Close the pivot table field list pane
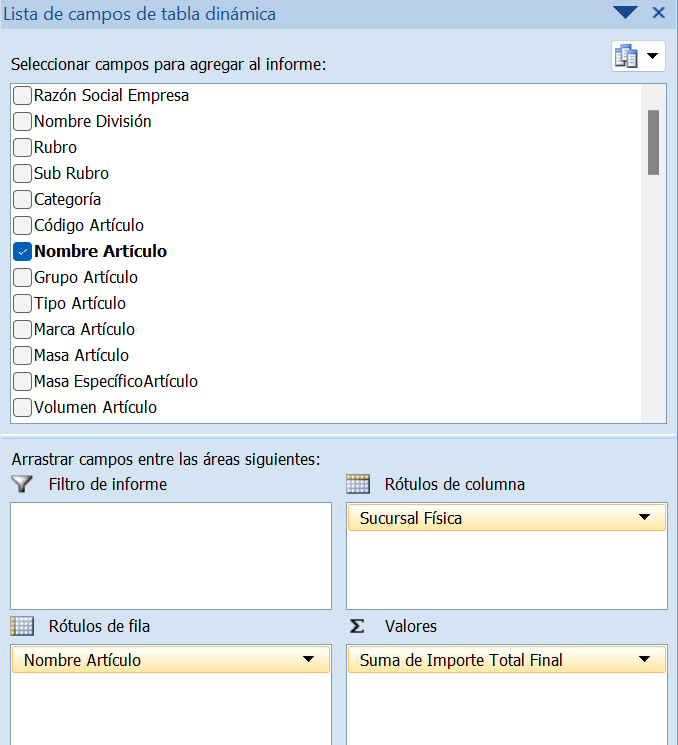Viewport: 678px width, 745px height. 658,13
